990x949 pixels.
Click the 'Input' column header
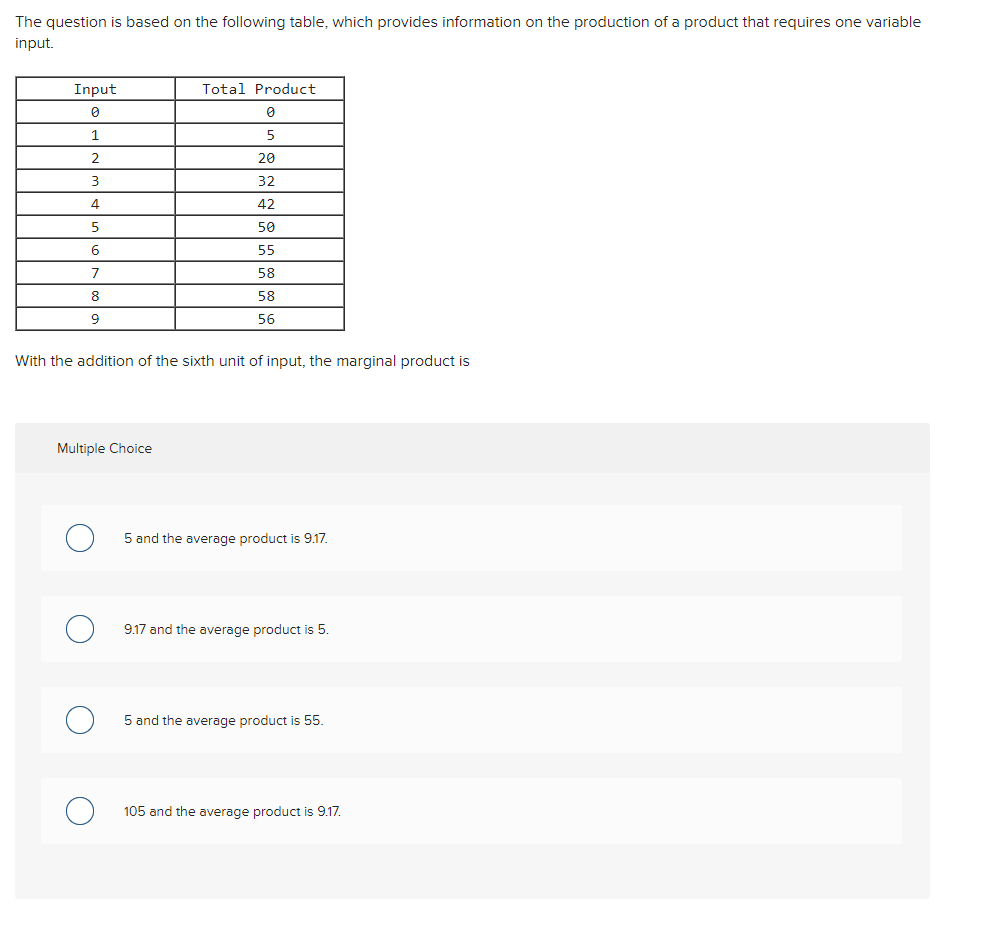click(x=95, y=88)
